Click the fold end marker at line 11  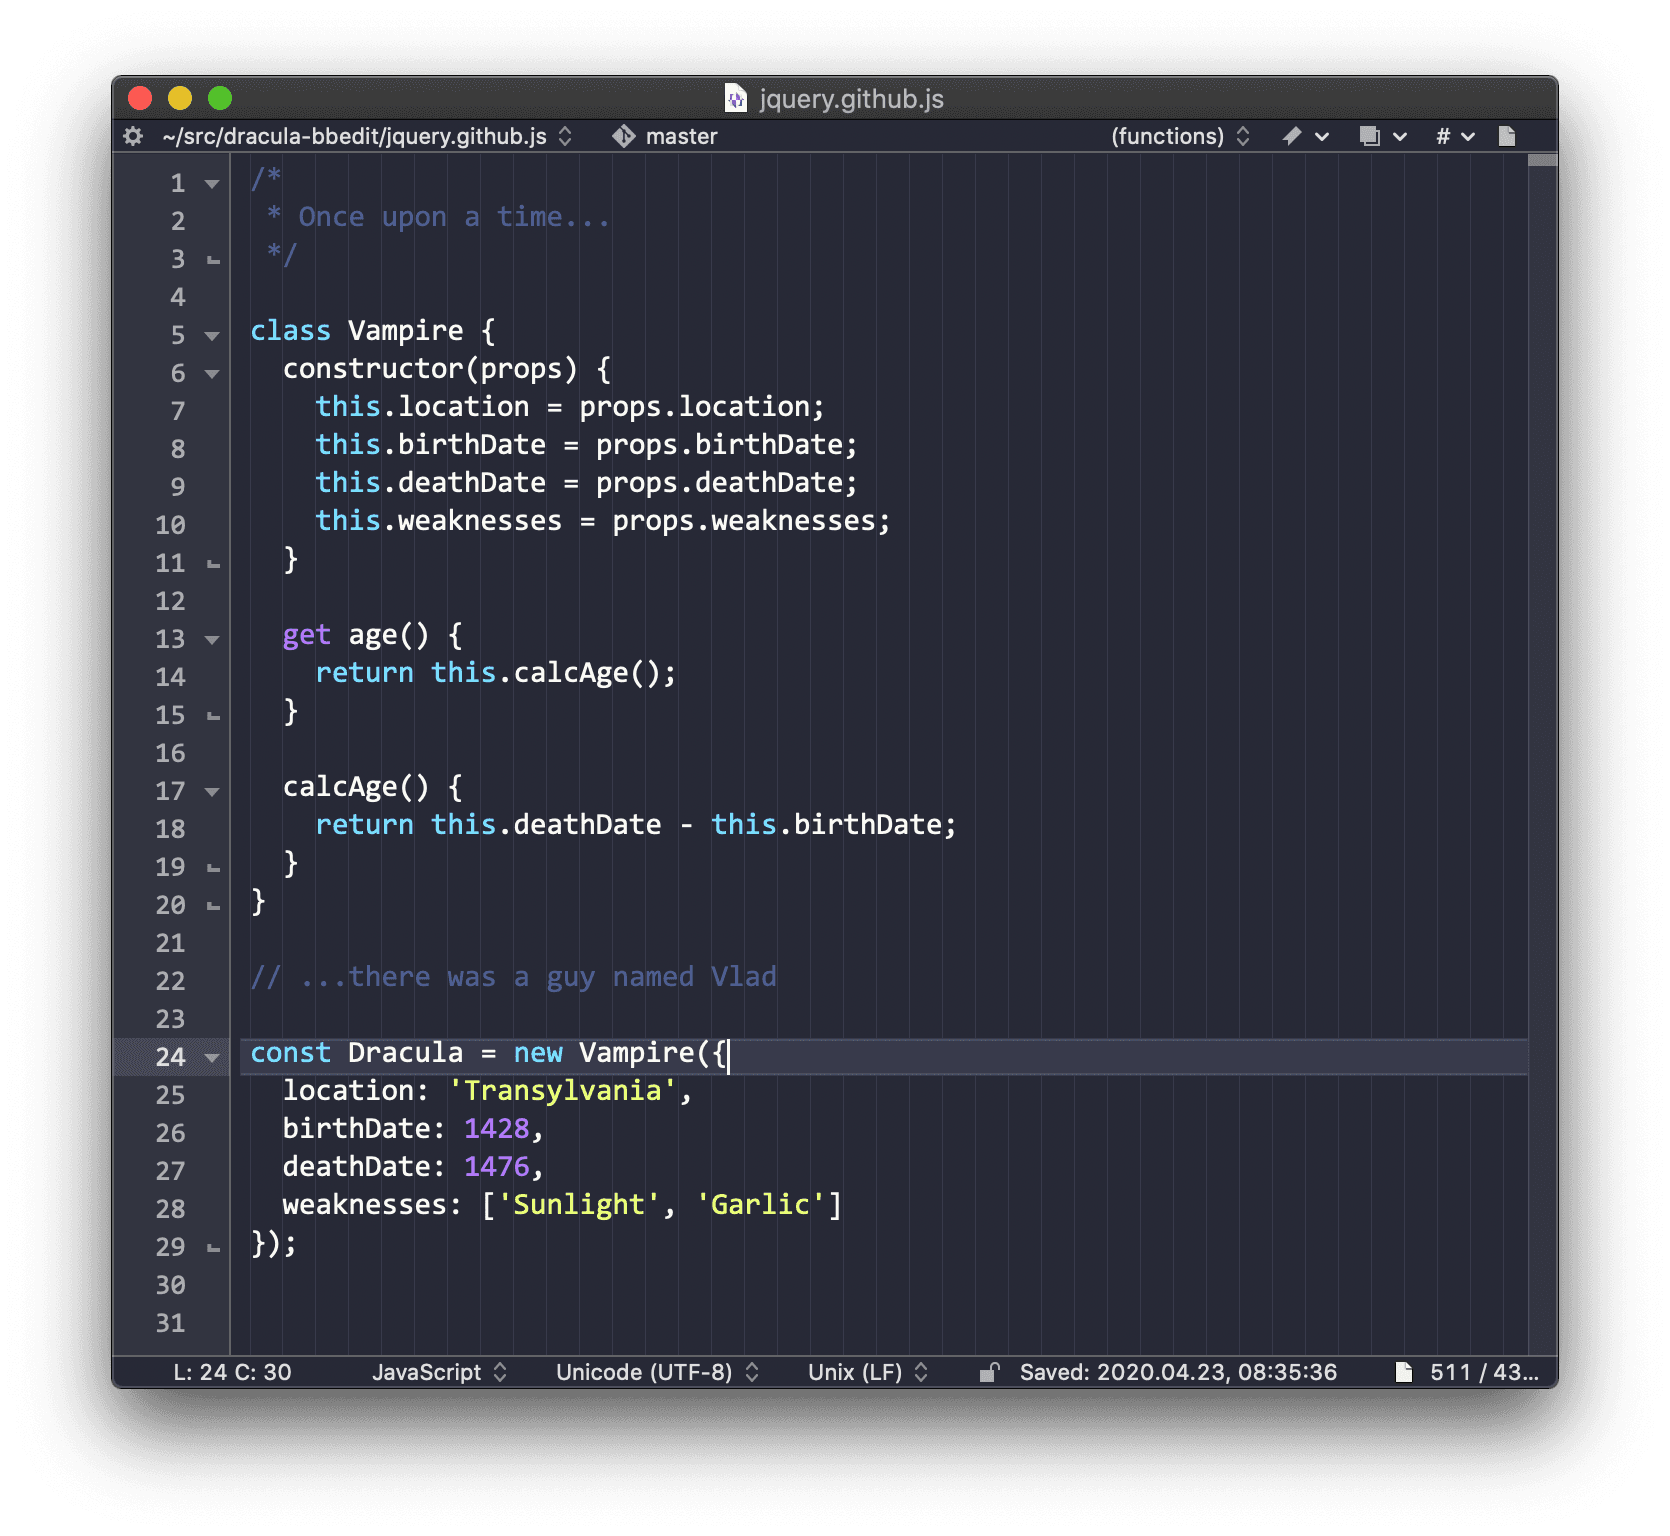[213, 565]
